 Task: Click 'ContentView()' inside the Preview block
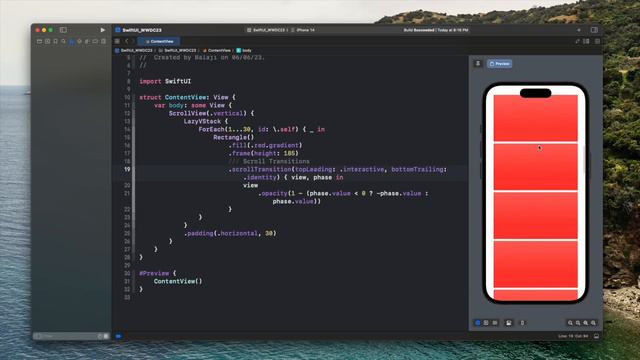(x=178, y=281)
